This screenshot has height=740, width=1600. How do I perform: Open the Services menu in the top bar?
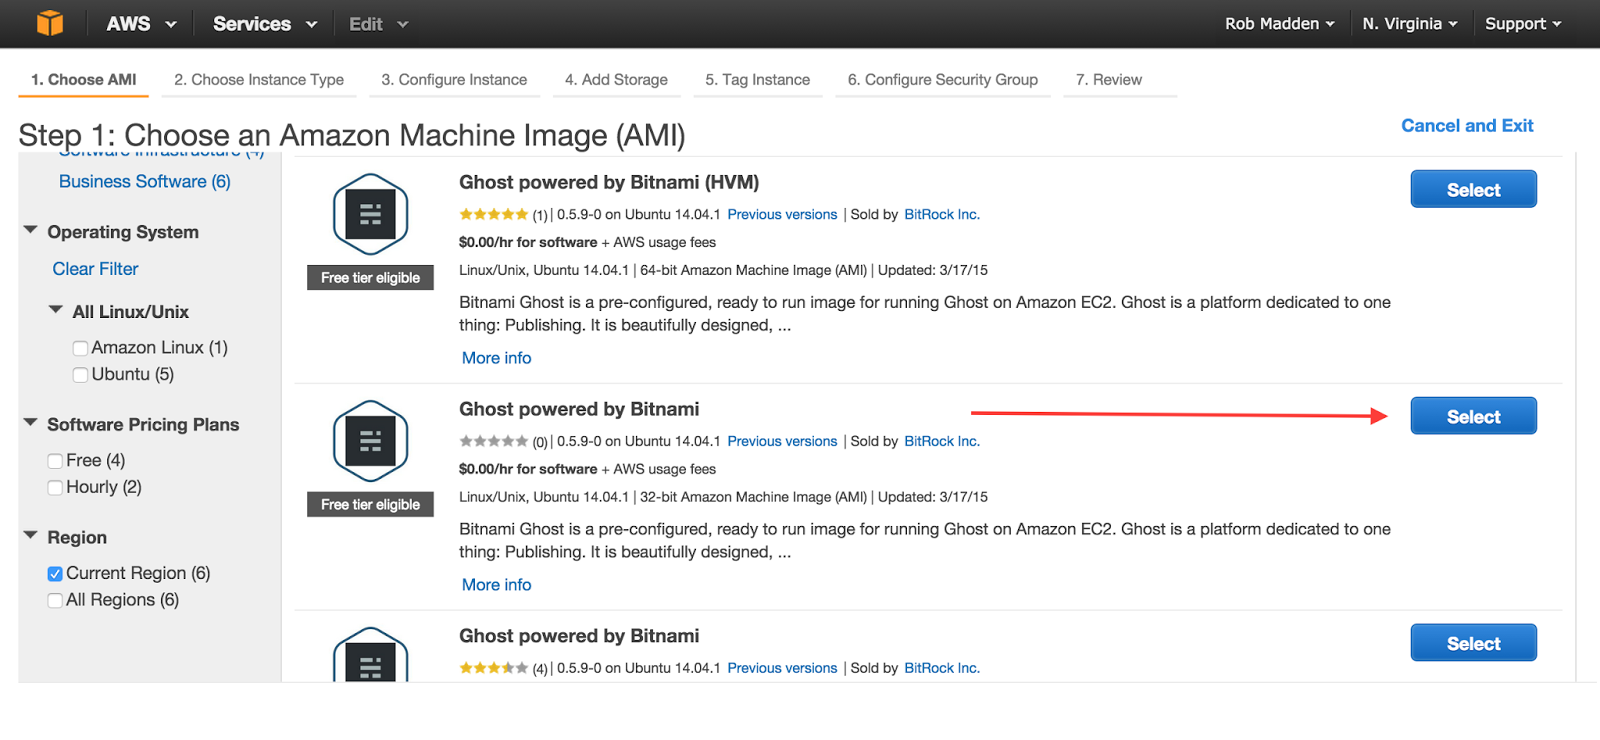click(x=264, y=24)
